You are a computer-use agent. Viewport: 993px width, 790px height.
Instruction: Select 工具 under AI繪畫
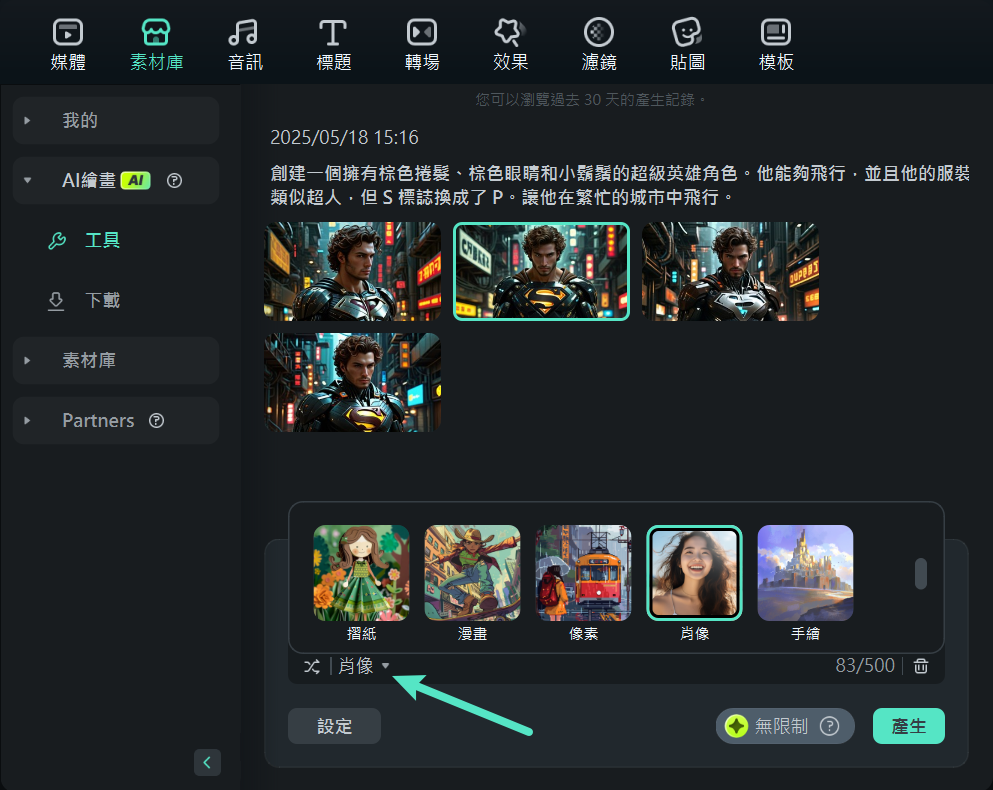click(102, 241)
